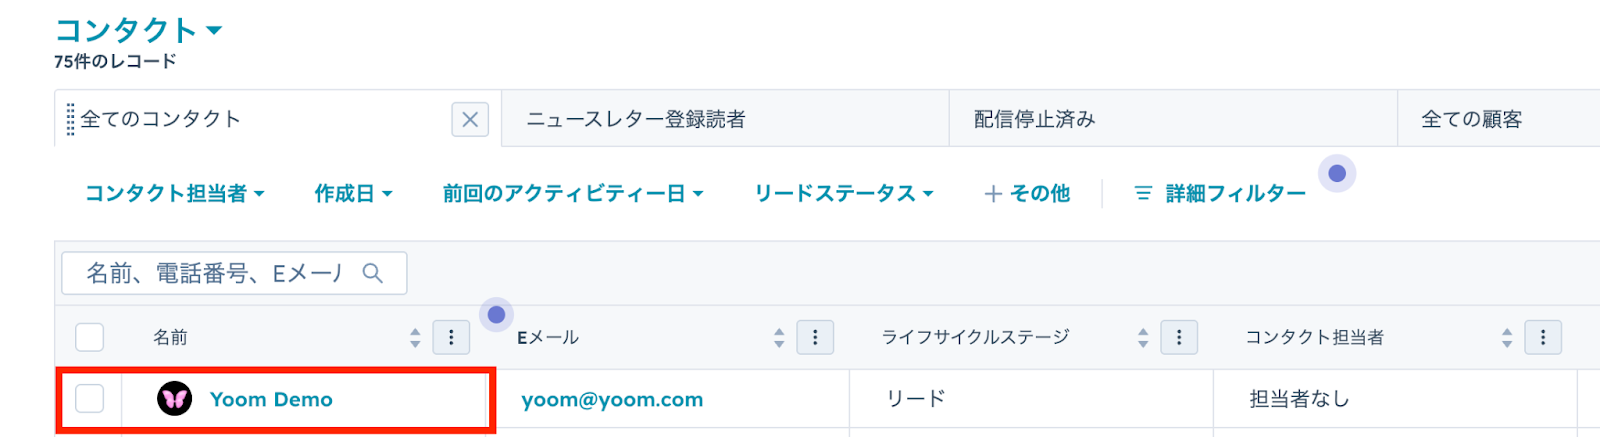Close the 全てのコンタクト view tab
The width and height of the screenshot is (1600, 437).
tap(470, 120)
